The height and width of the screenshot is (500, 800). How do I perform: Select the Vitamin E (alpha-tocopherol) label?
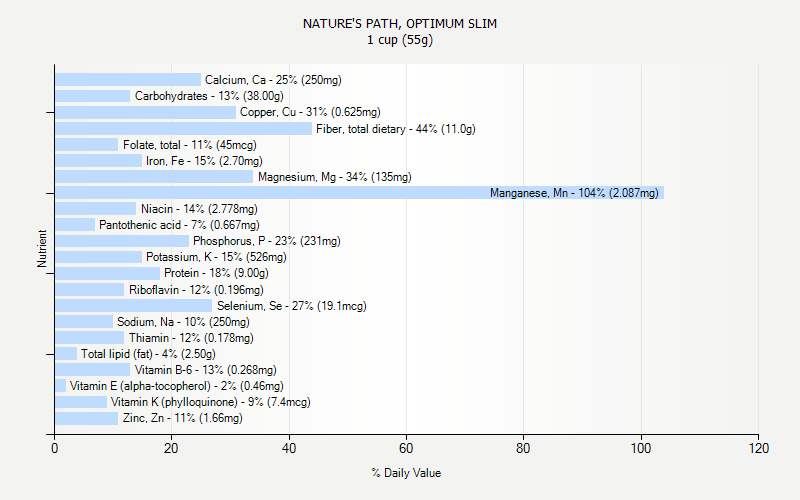[176, 386]
